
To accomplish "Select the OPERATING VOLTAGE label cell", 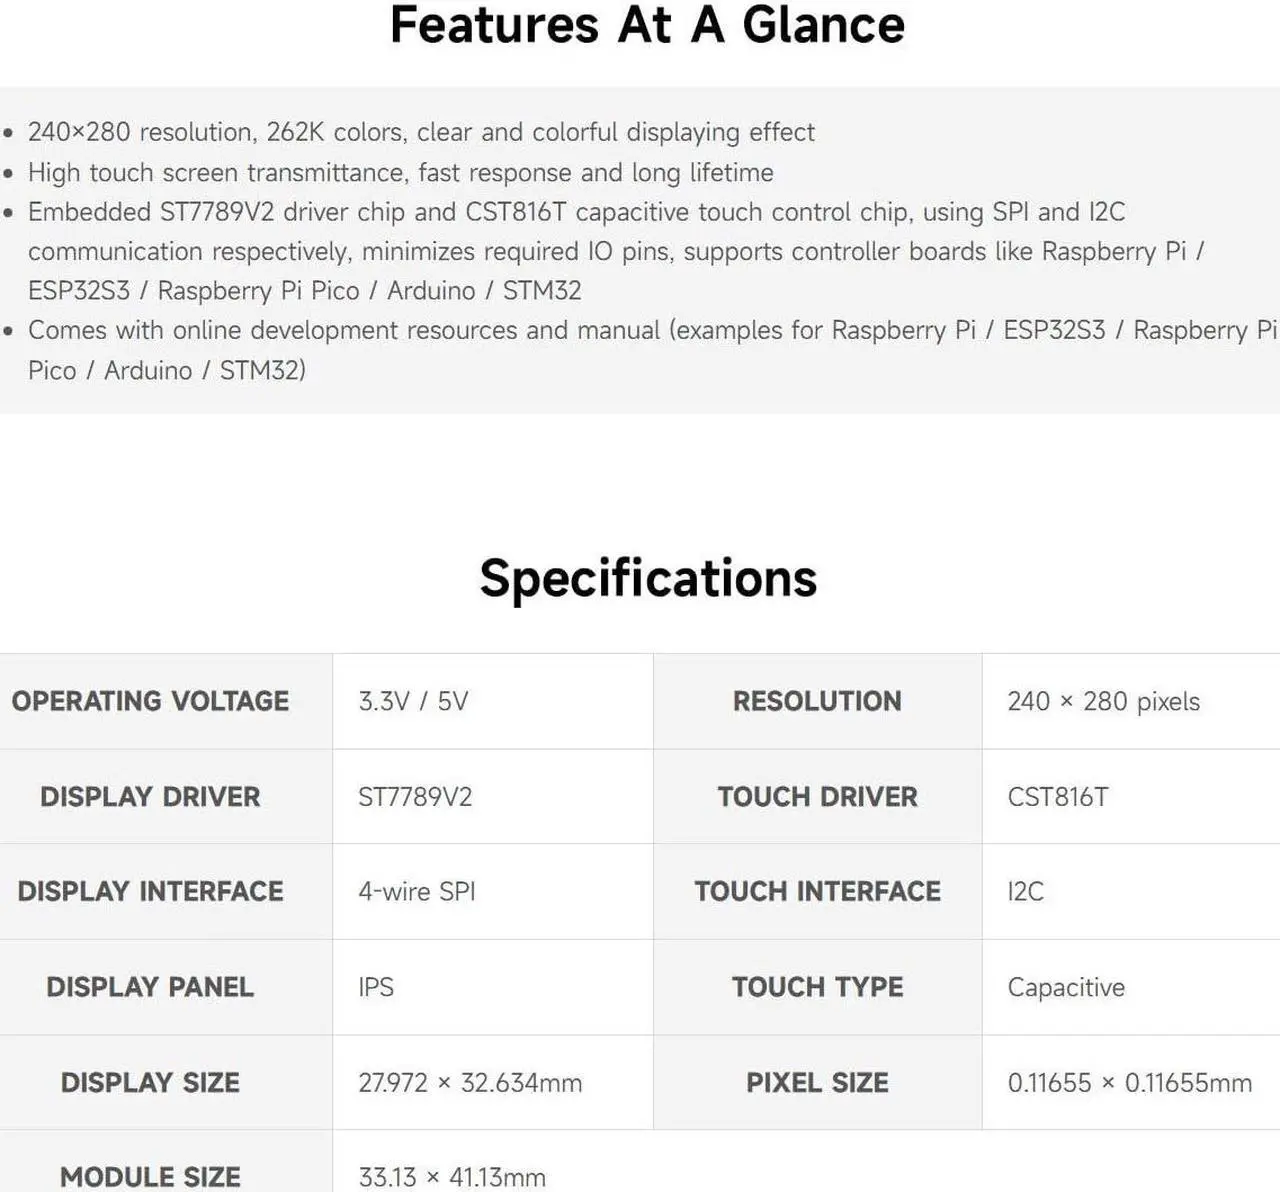I will click(x=166, y=701).
